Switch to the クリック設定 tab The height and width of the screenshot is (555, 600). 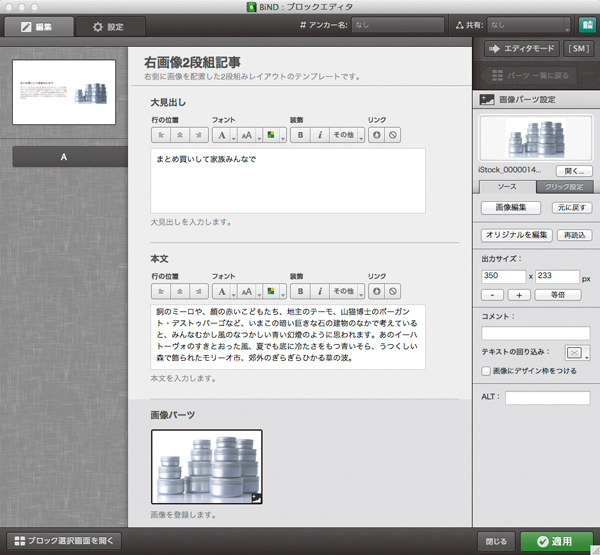(564, 187)
